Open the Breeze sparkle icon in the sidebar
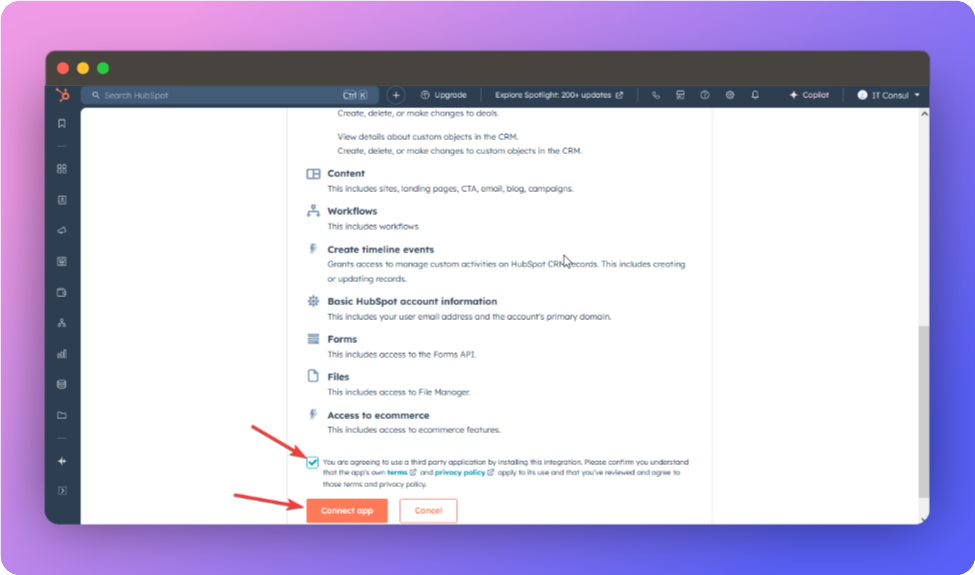This screenshot has height=575, width=975. 62,461
